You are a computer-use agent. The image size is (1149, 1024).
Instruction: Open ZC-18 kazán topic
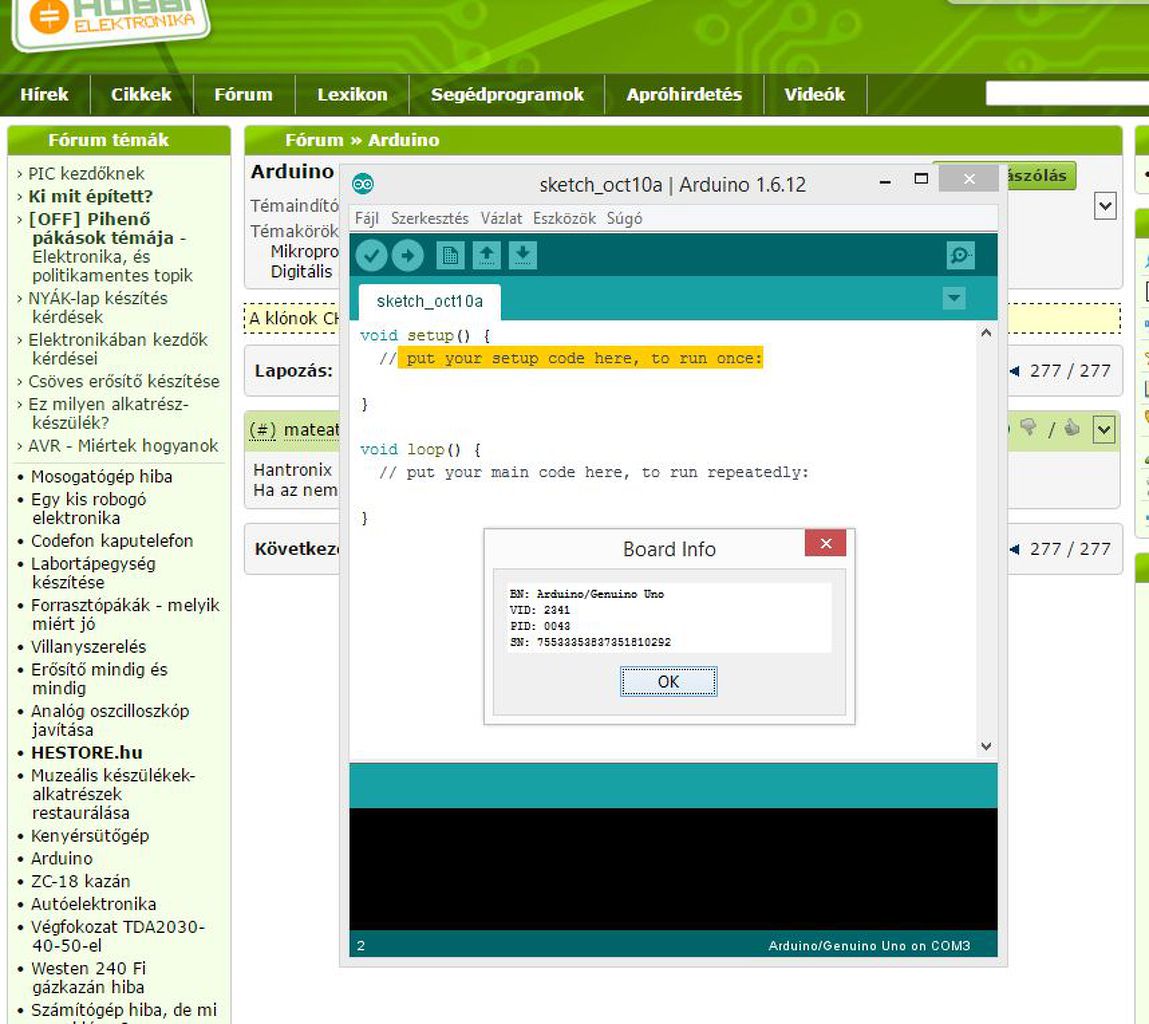click(81, 881)
